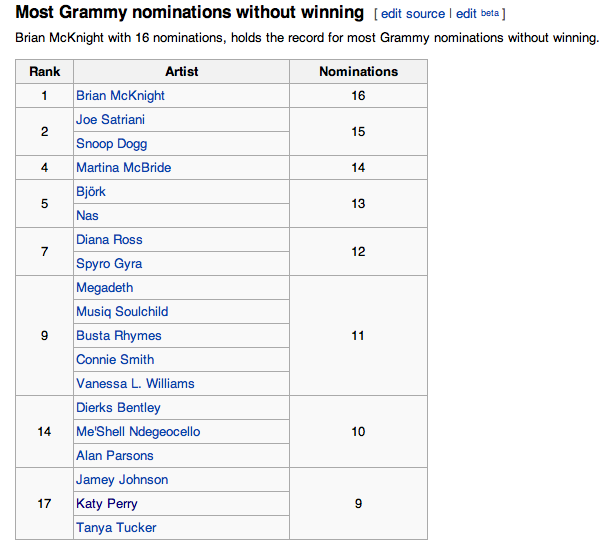606x553 pixels.
Task: Open the Nas artist link
Action: click(x=87, y=216)
